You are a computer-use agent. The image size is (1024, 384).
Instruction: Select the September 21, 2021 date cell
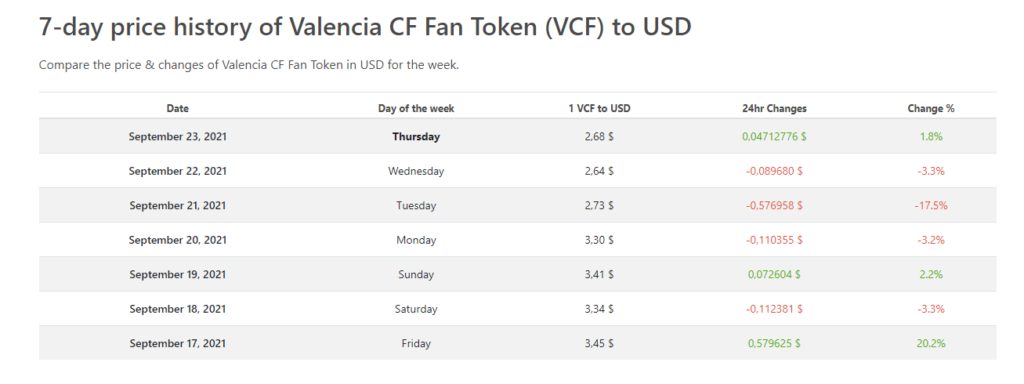(x=178, y=206)
